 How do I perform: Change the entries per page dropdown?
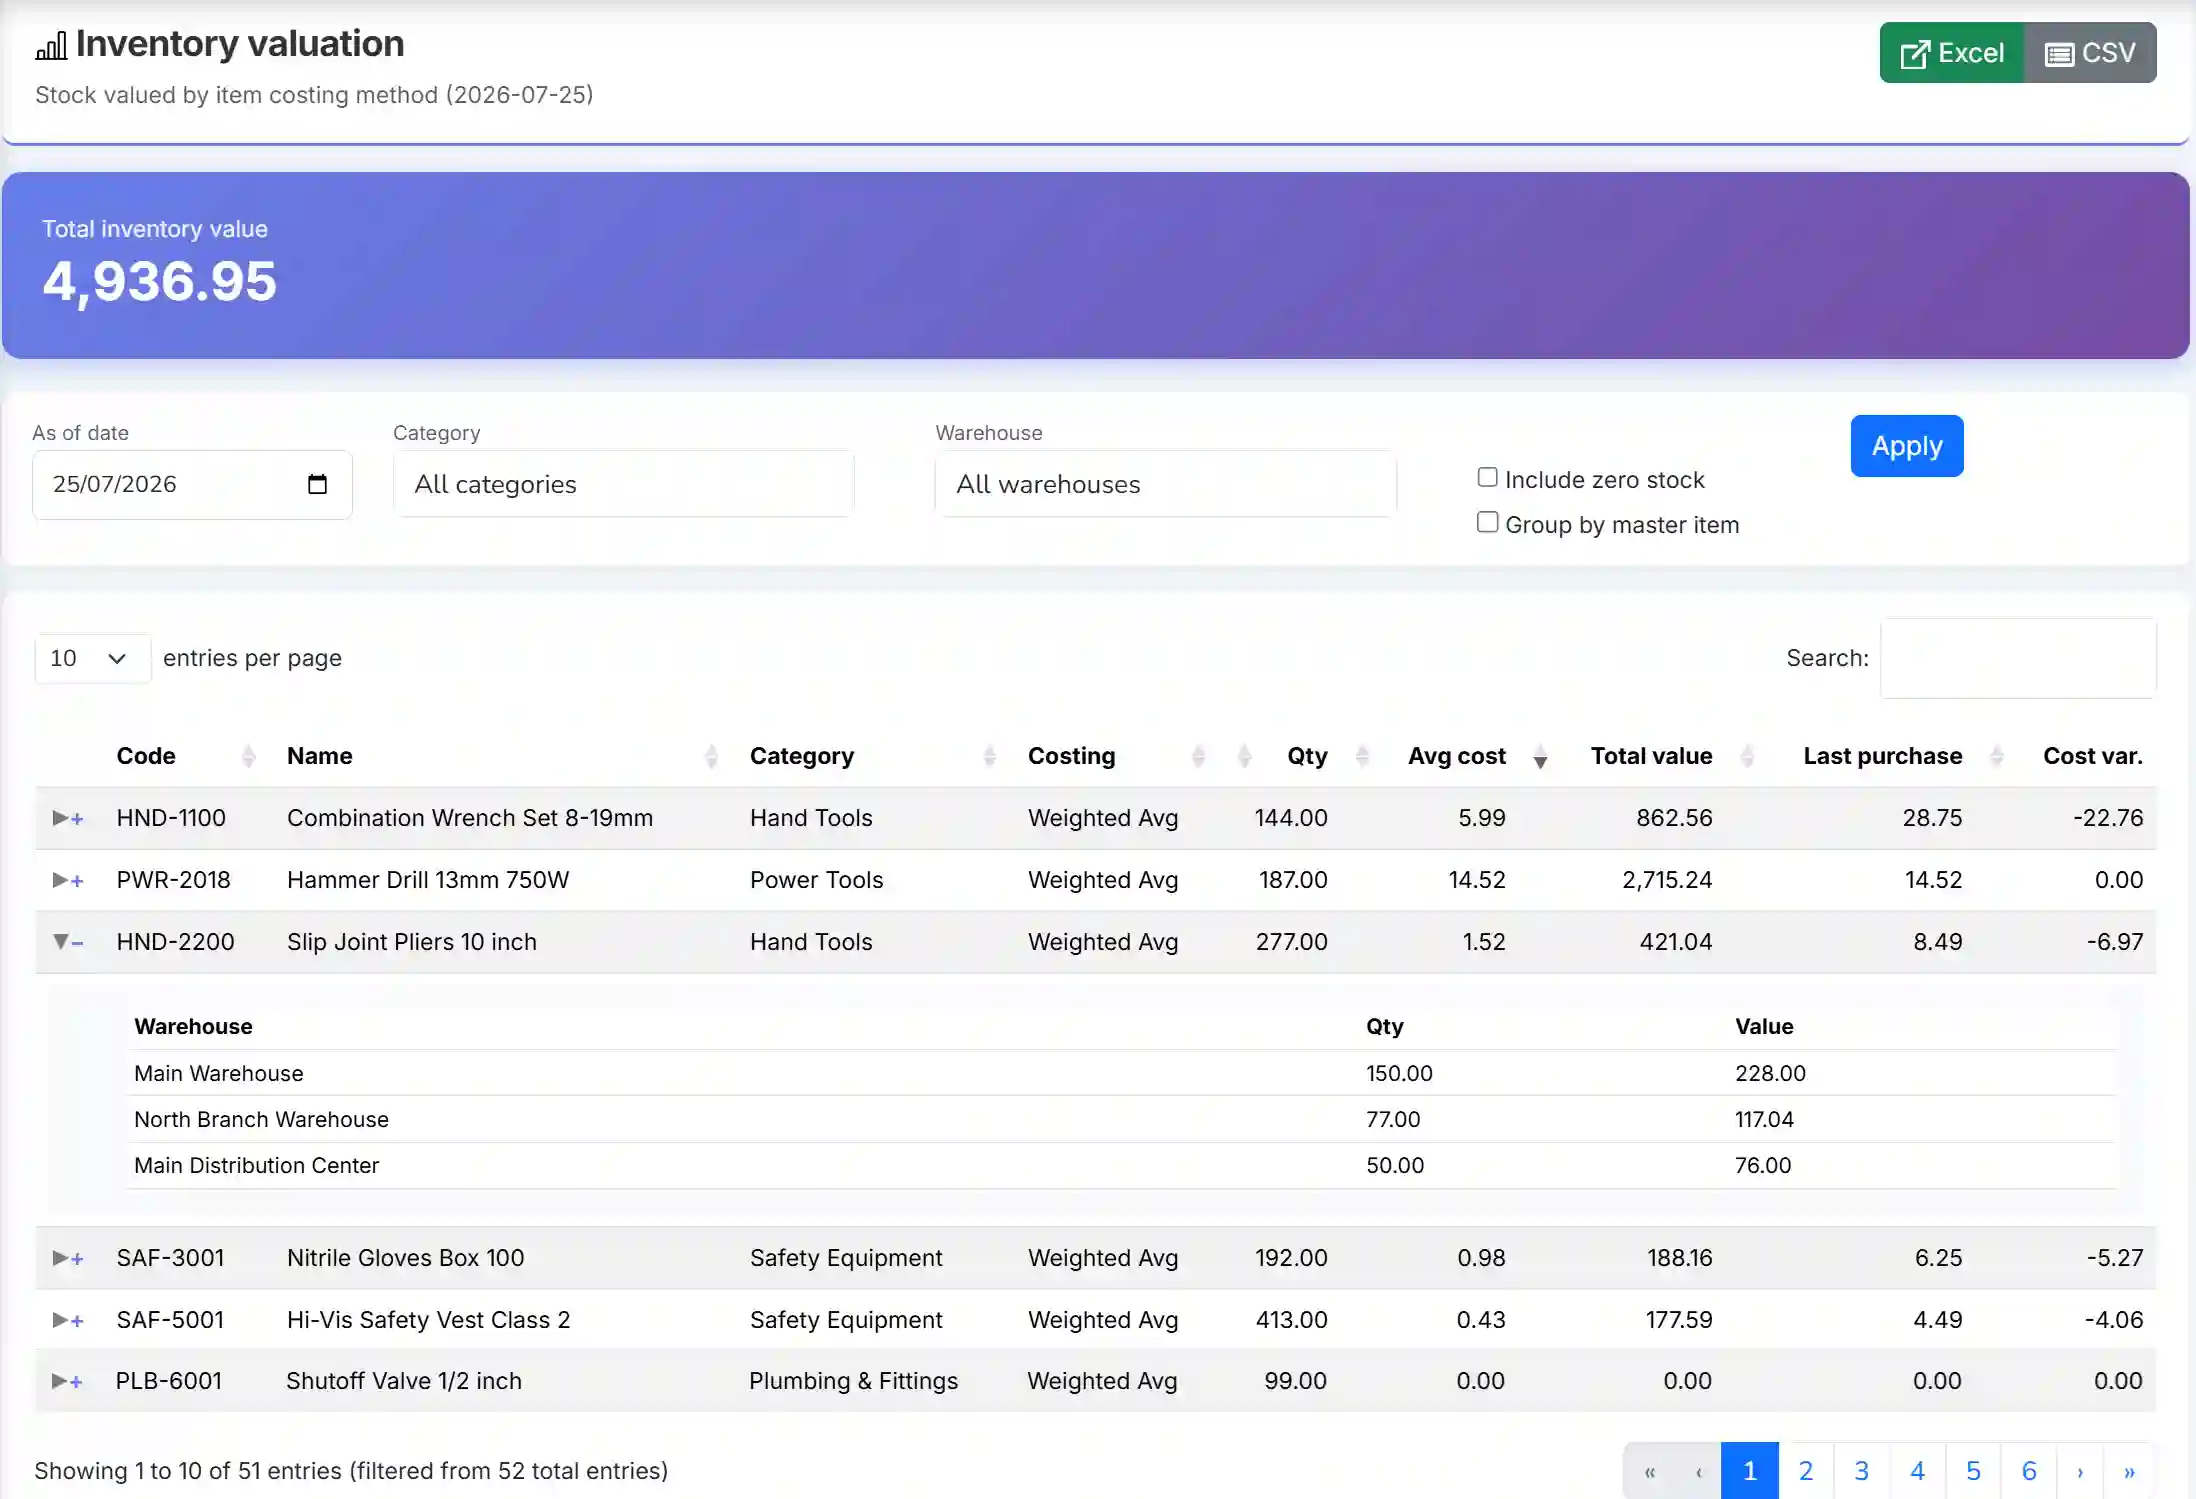pos(92,658)
